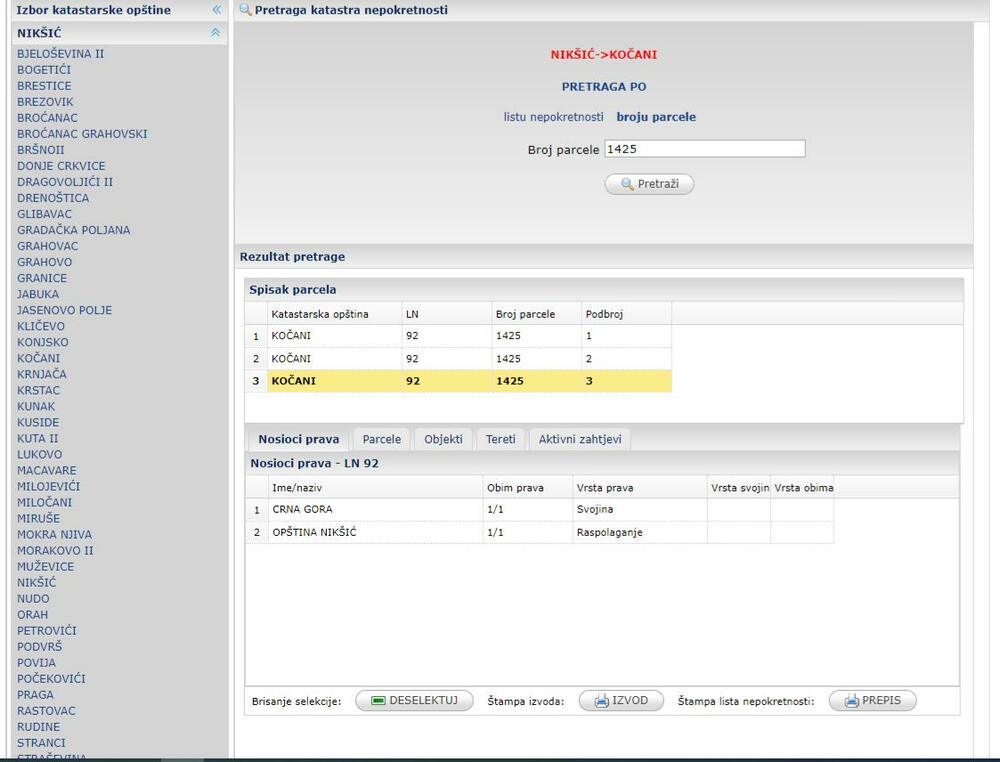Click the DESELEKTUJ button

414,701
